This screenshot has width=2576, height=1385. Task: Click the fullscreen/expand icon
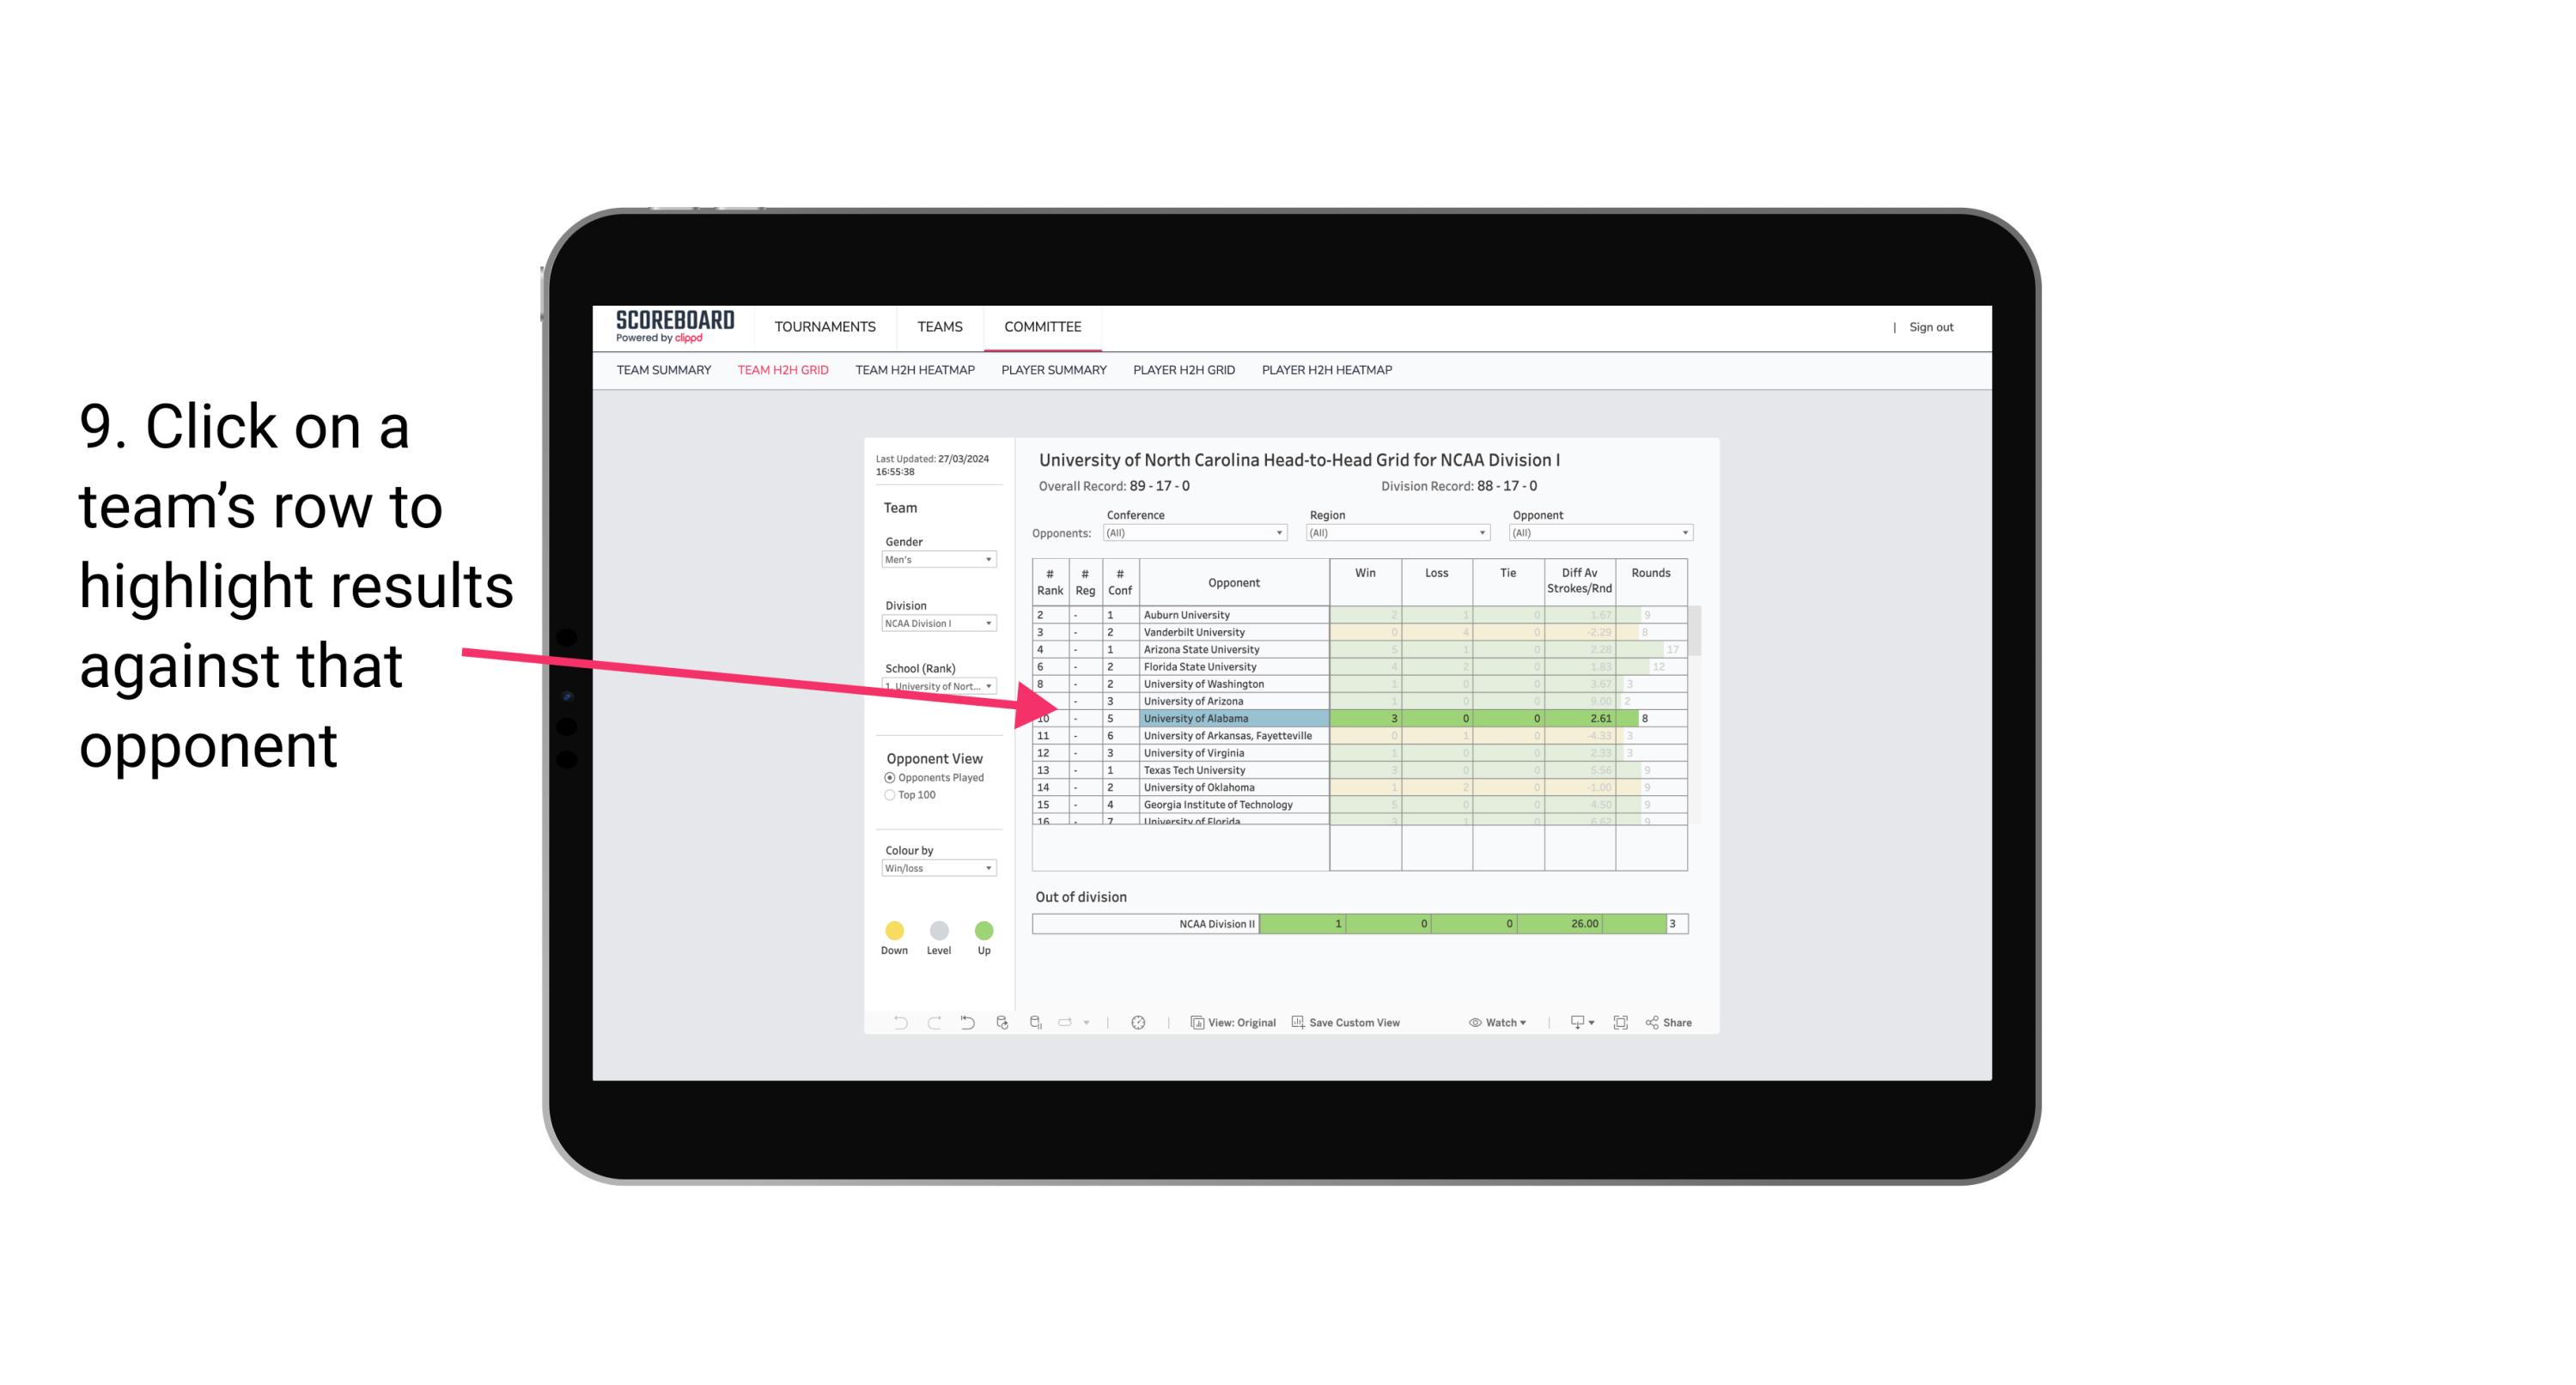[1619, 1024]
